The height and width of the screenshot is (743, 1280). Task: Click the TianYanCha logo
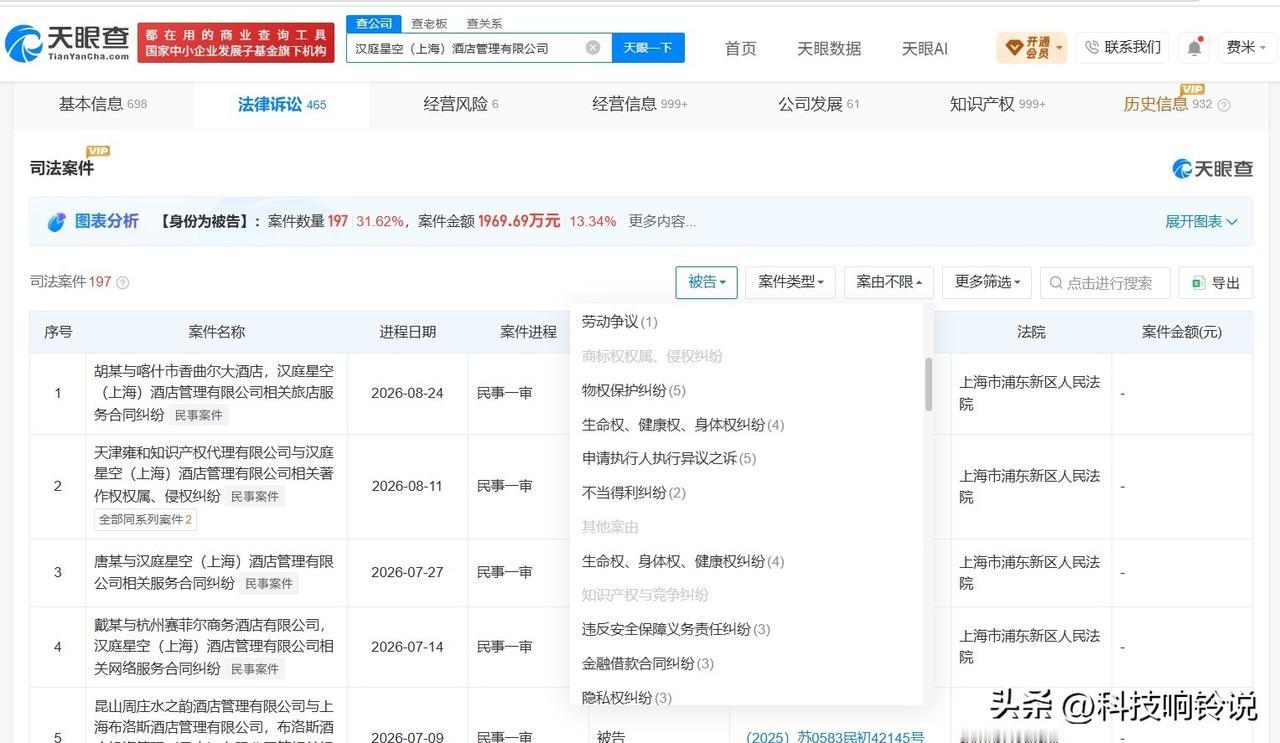[x=67, y=42]
